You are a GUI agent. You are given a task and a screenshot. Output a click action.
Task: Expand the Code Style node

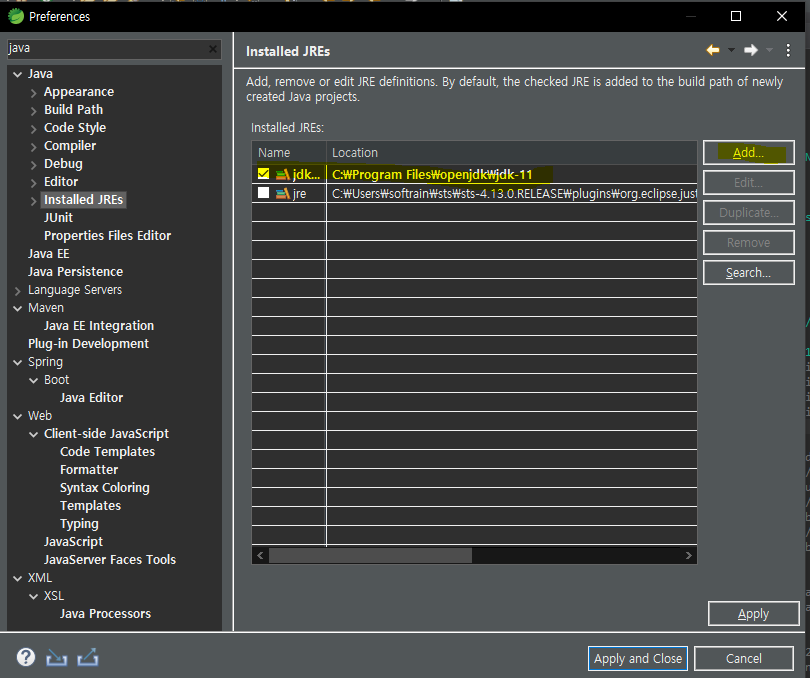coord(34,129)
